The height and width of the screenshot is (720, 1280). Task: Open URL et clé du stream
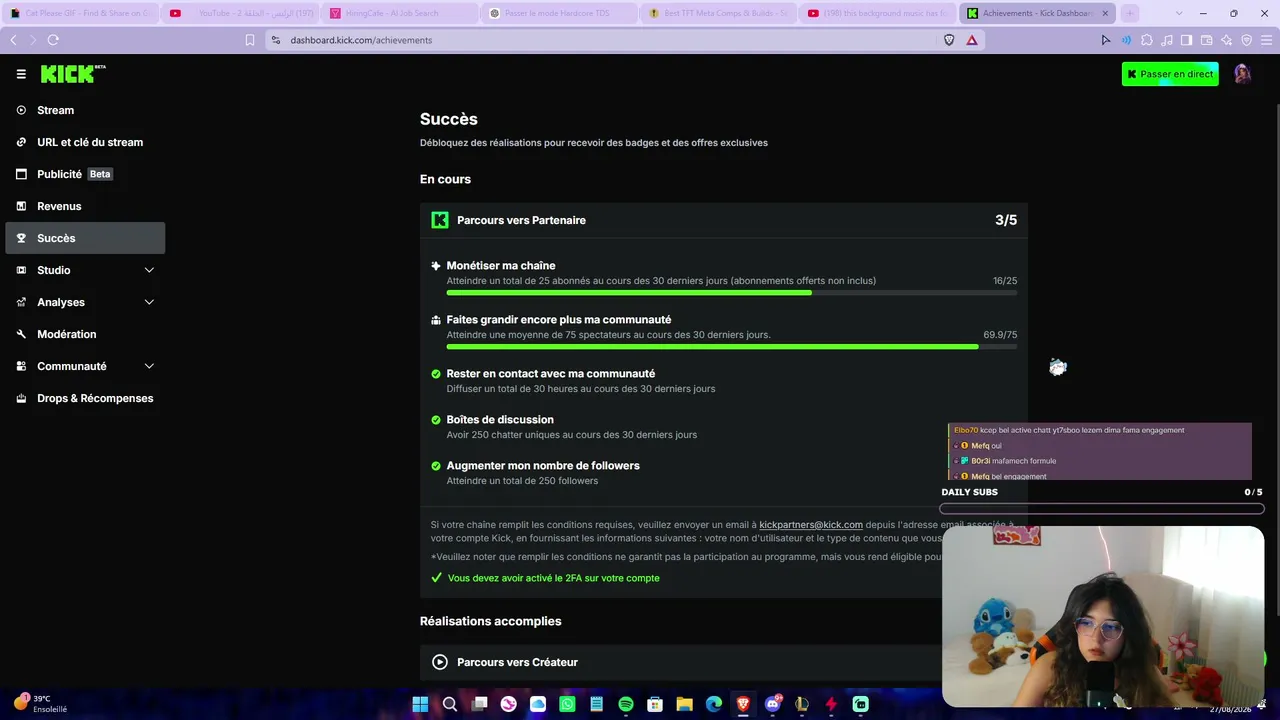[x=86, y=142]
